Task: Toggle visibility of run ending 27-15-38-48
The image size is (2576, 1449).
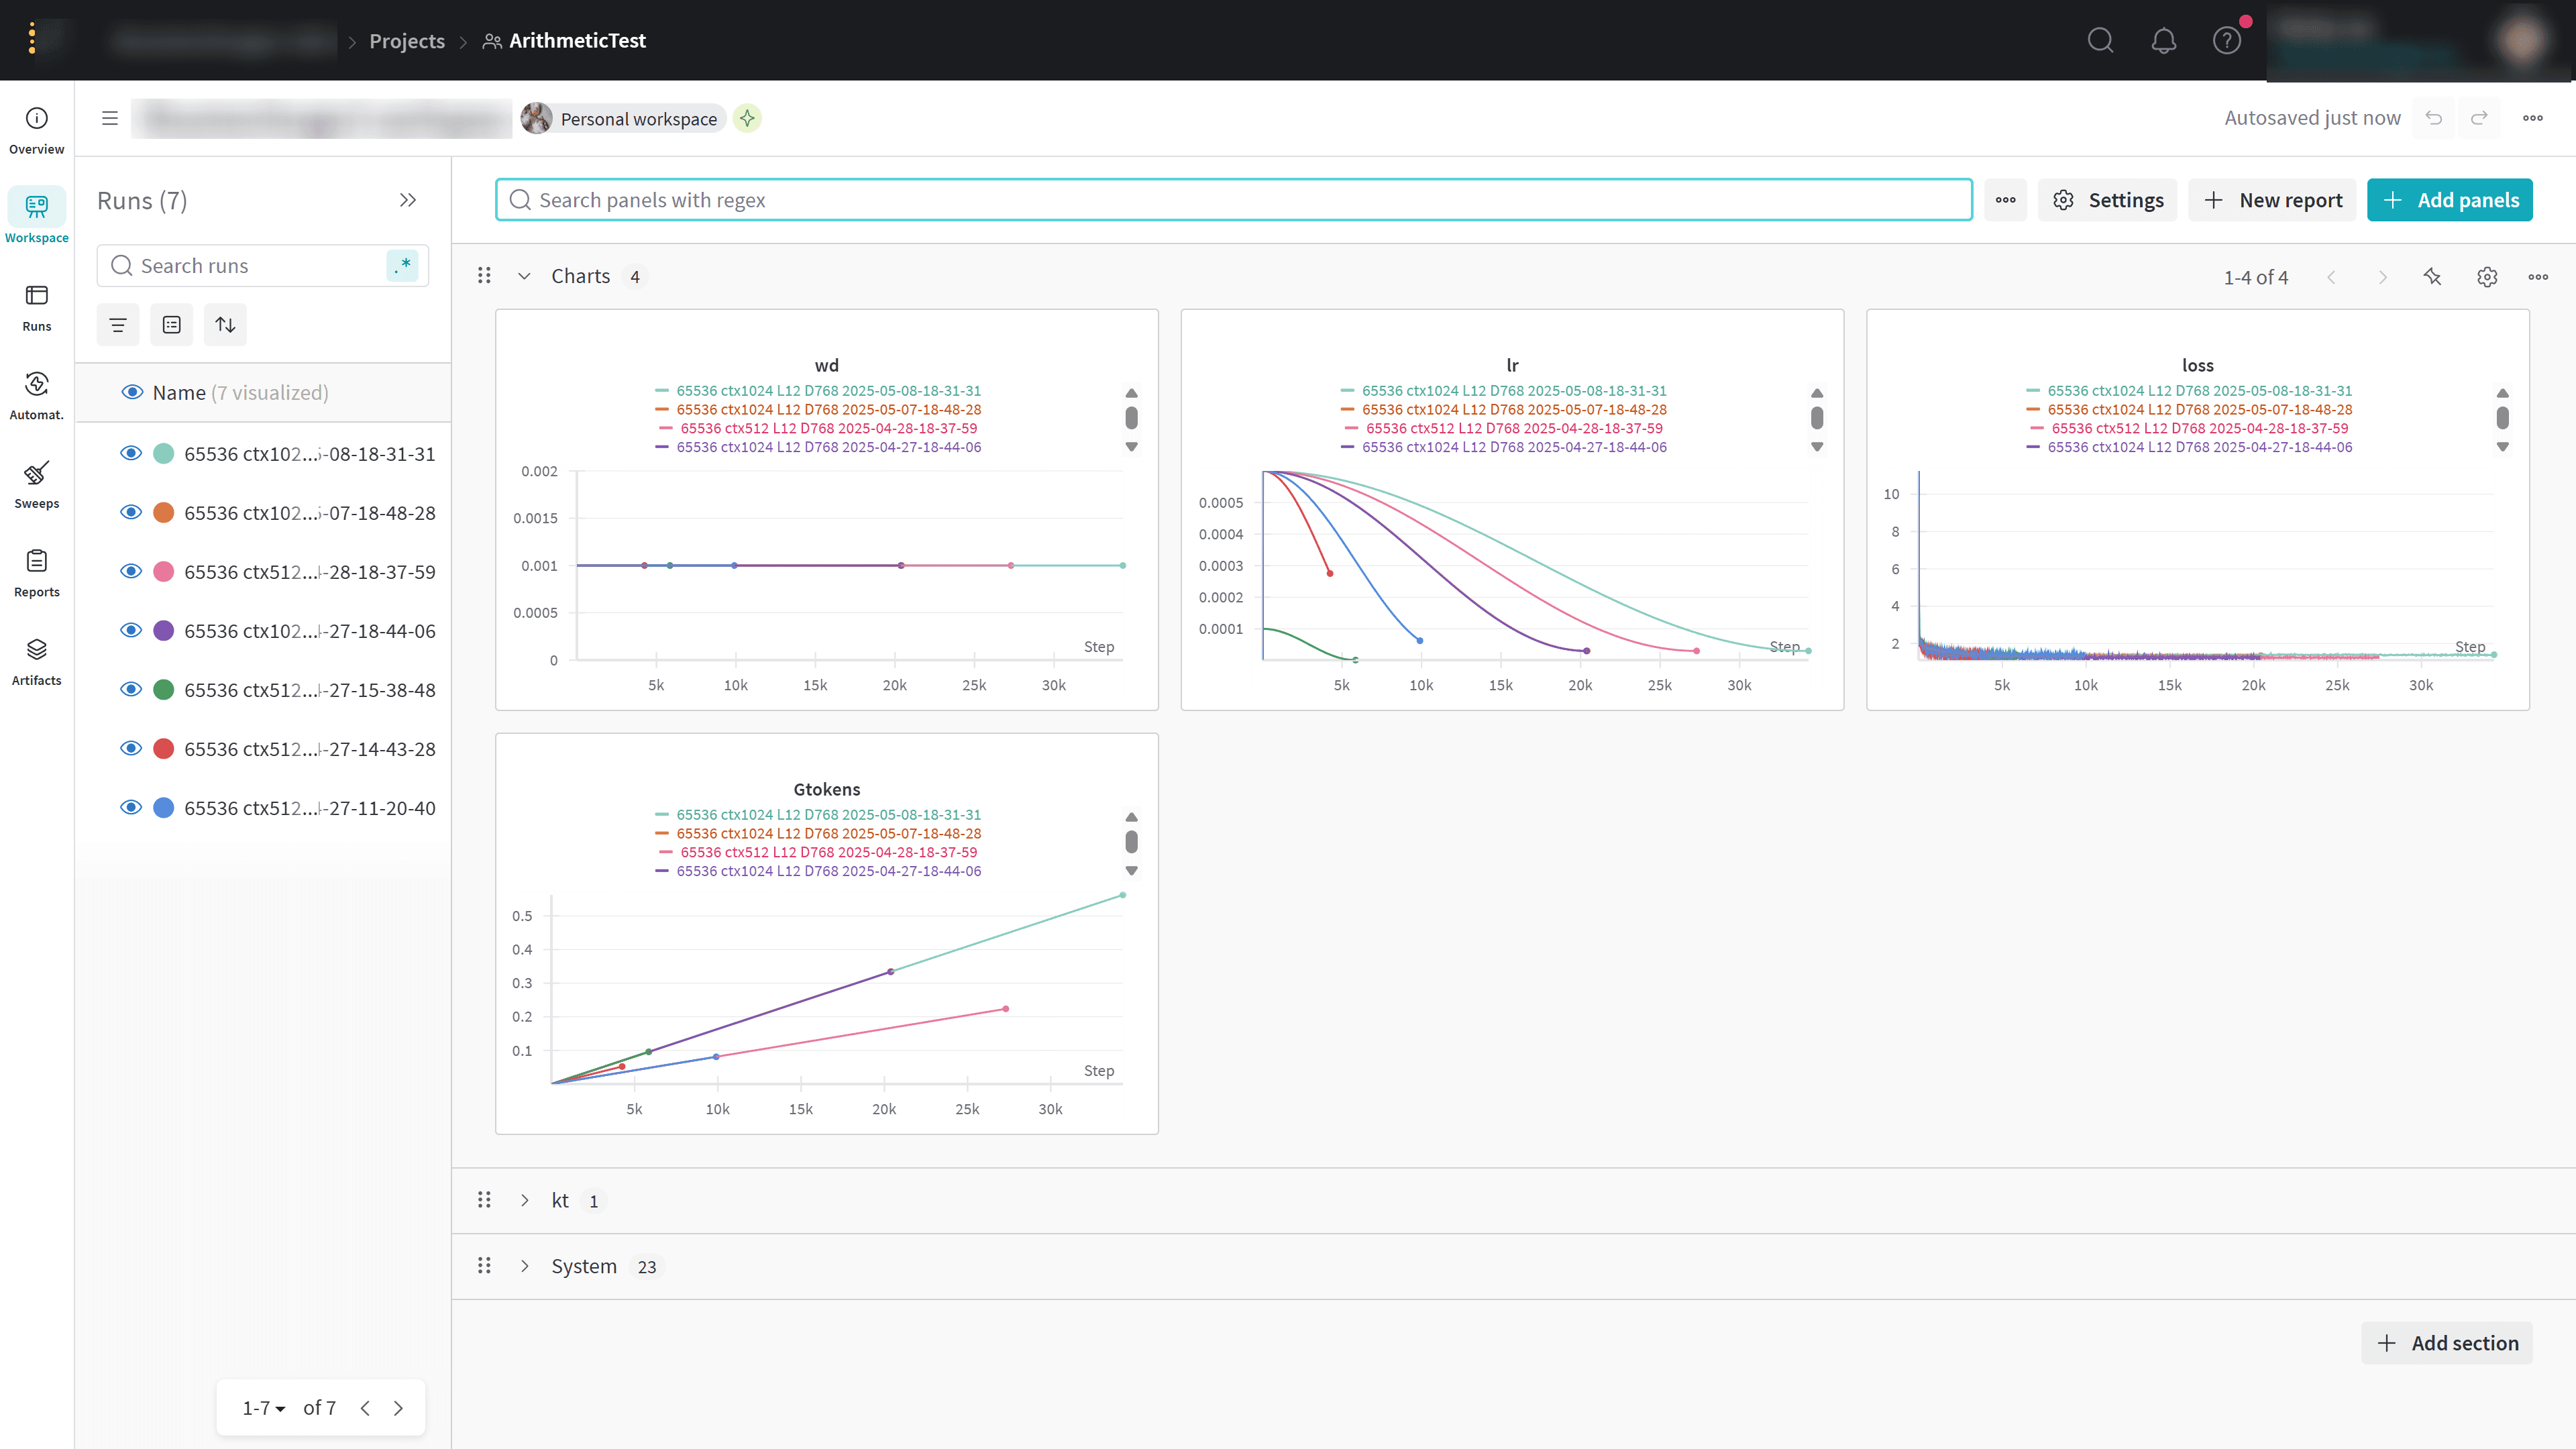Action: 131,689
